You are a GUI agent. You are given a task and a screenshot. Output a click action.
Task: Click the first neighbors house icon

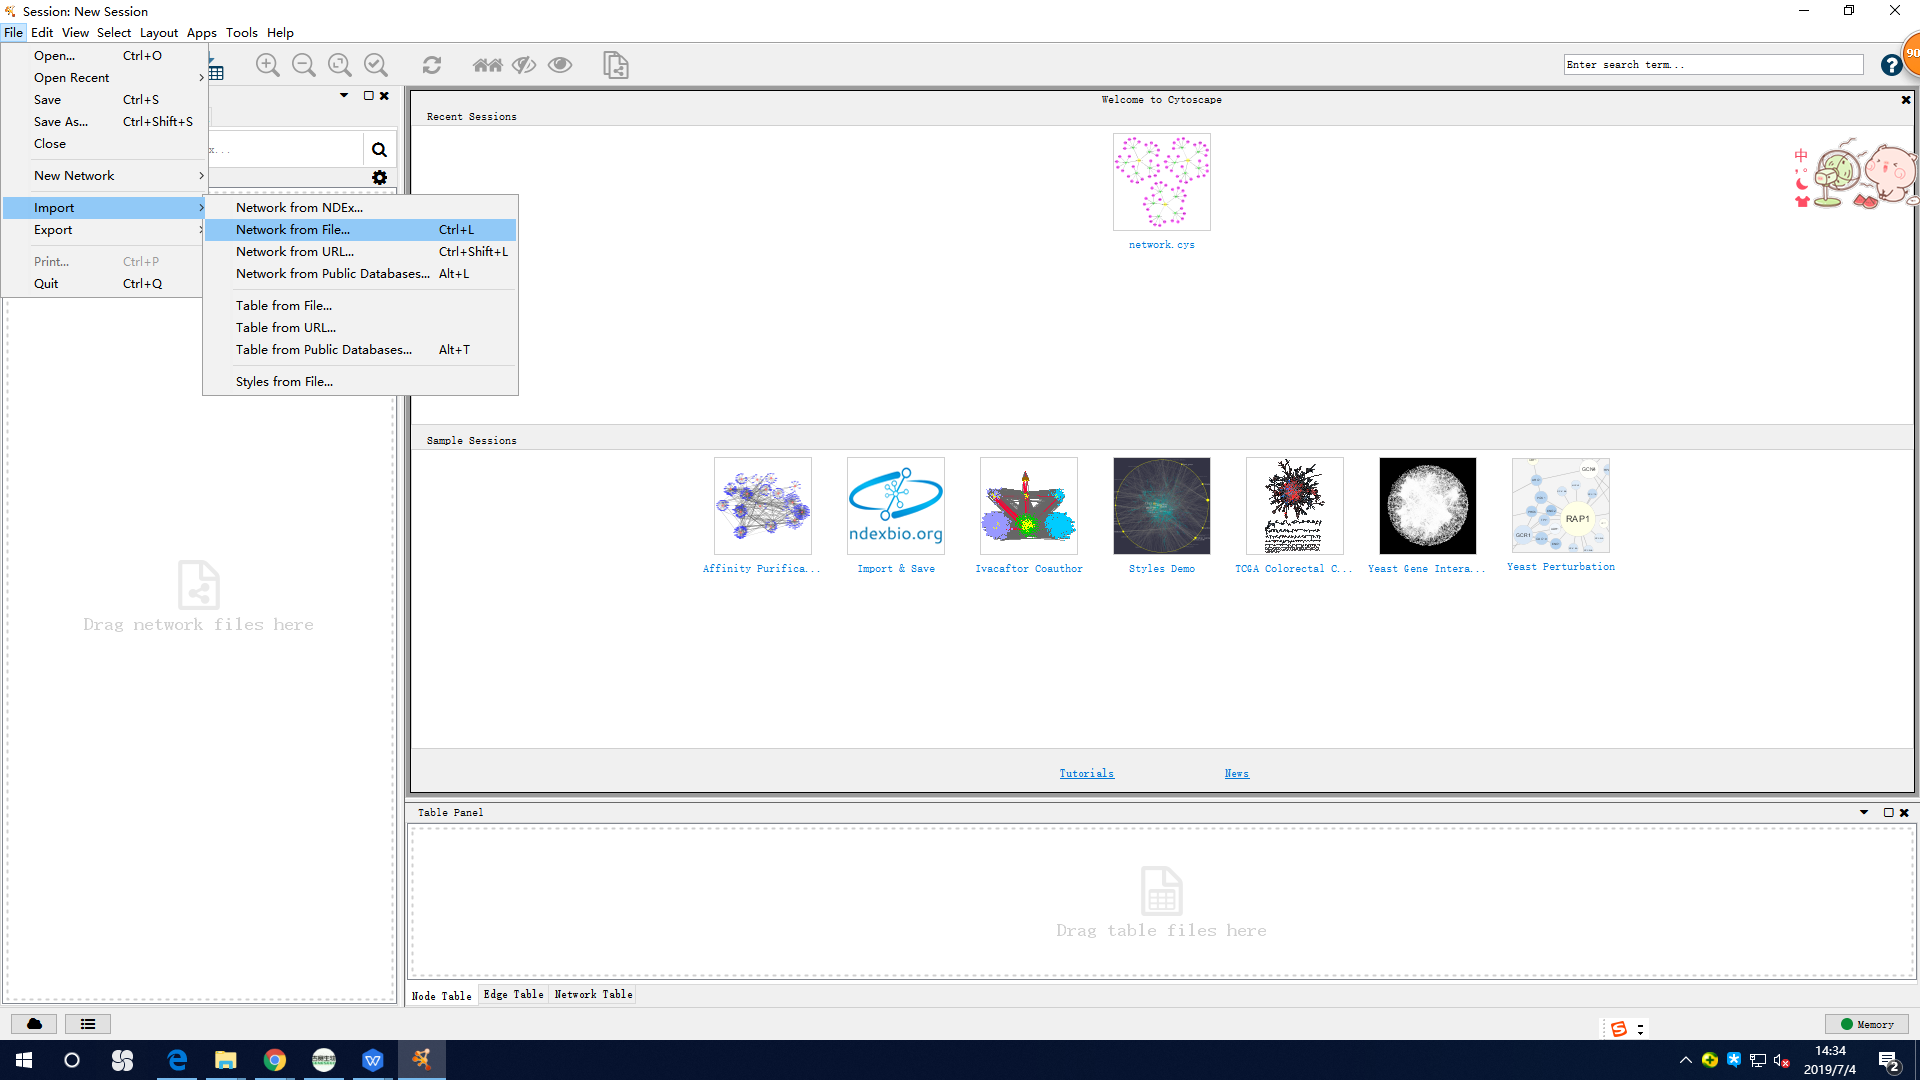click(x=488, y=65)
